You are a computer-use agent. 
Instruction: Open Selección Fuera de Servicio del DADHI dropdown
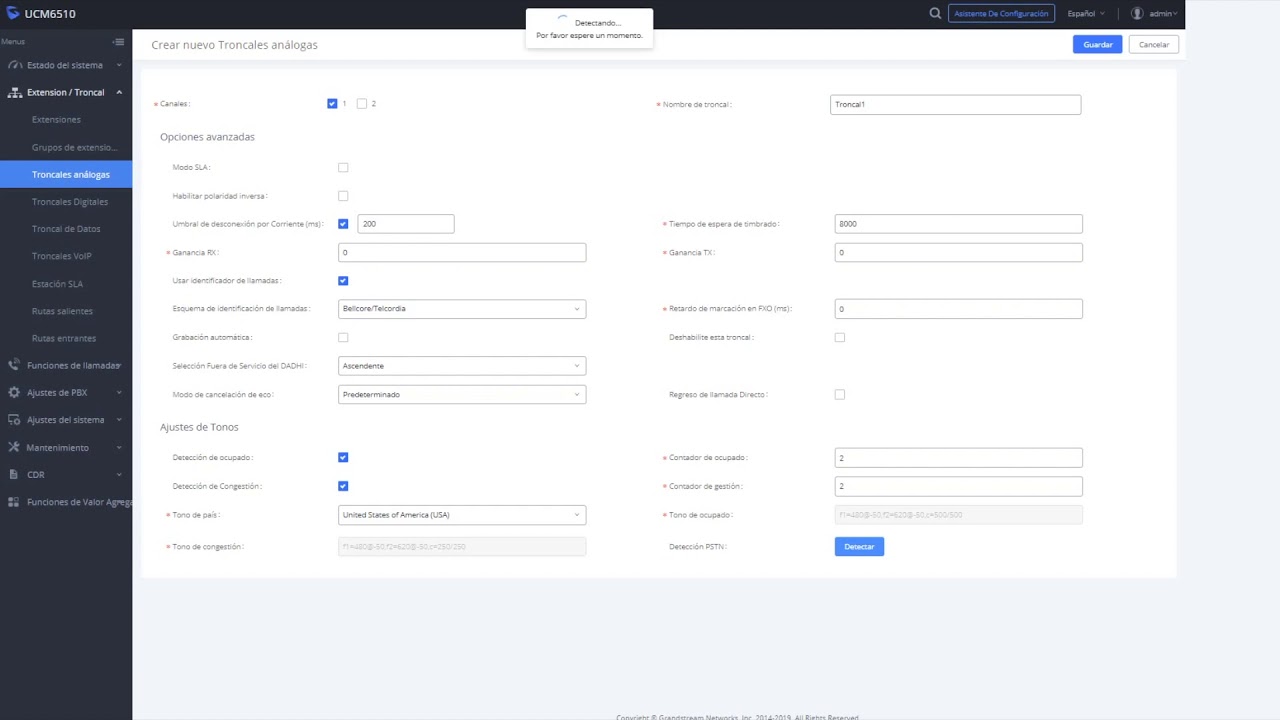point(462,366)
